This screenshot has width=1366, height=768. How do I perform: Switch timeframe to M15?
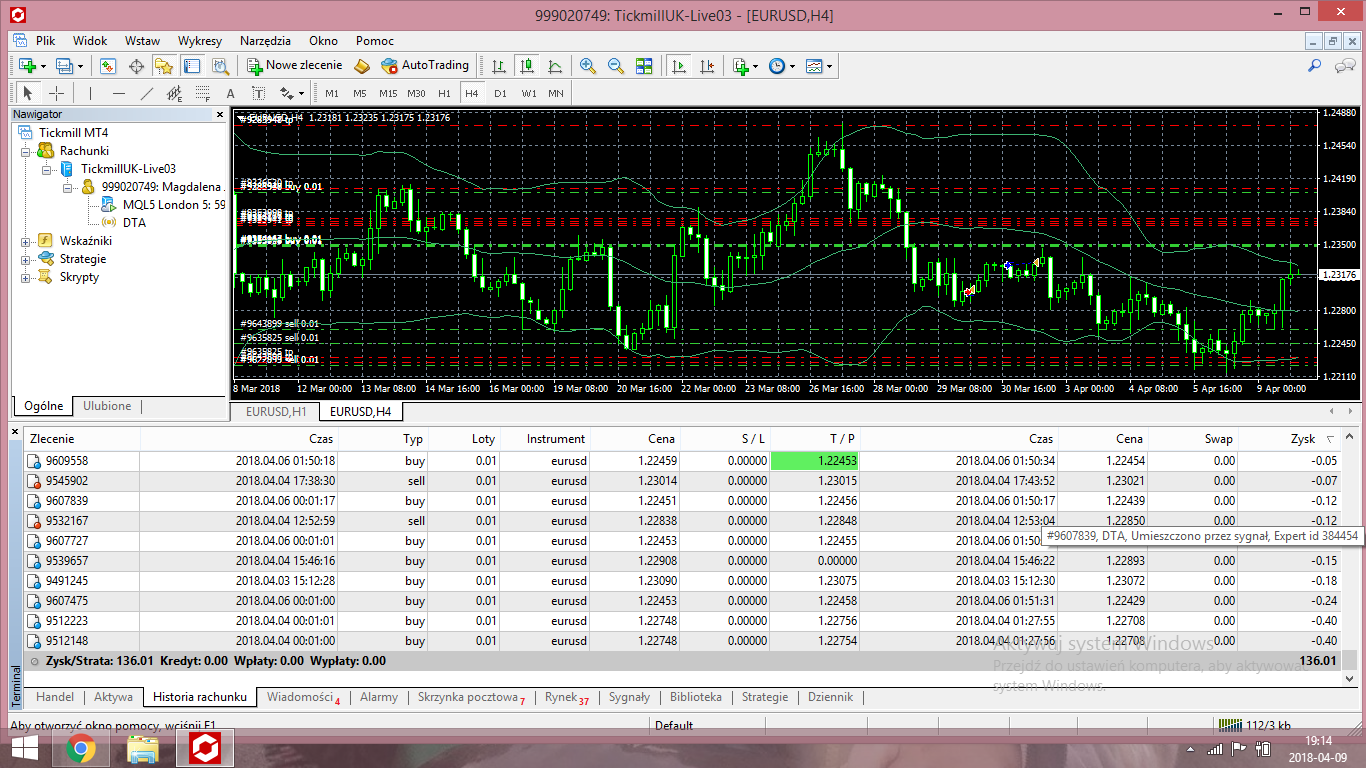pyautogui.click(x=388, y=93)
